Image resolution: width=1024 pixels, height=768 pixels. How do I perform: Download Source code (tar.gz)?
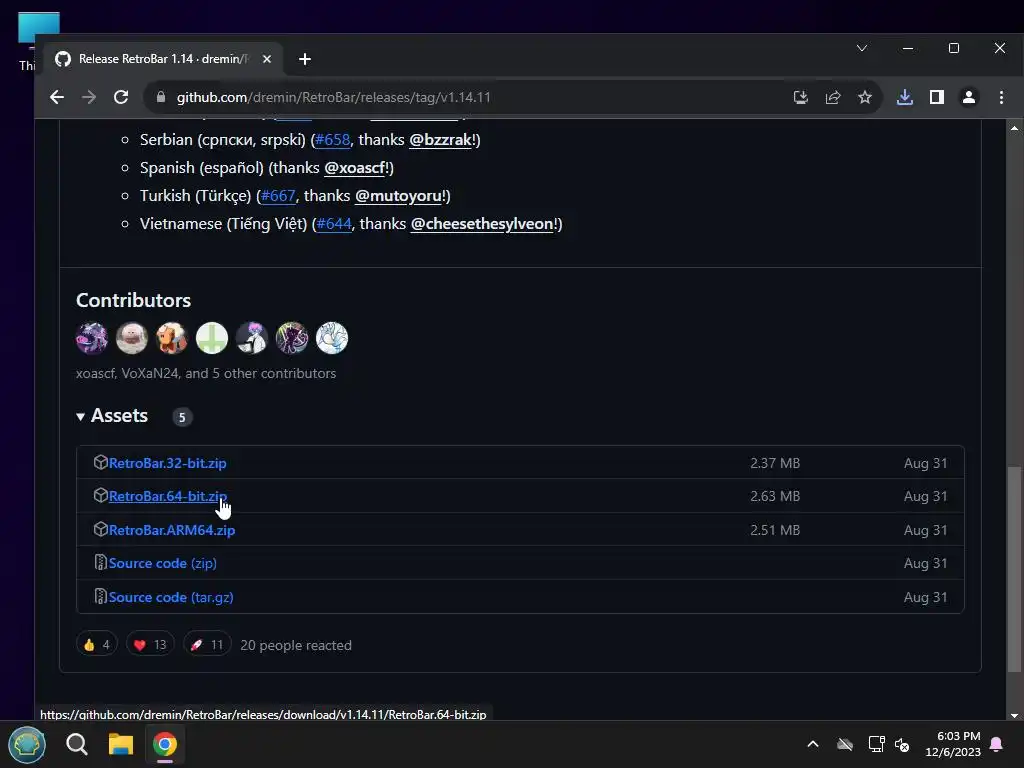[x=171, y=597]
